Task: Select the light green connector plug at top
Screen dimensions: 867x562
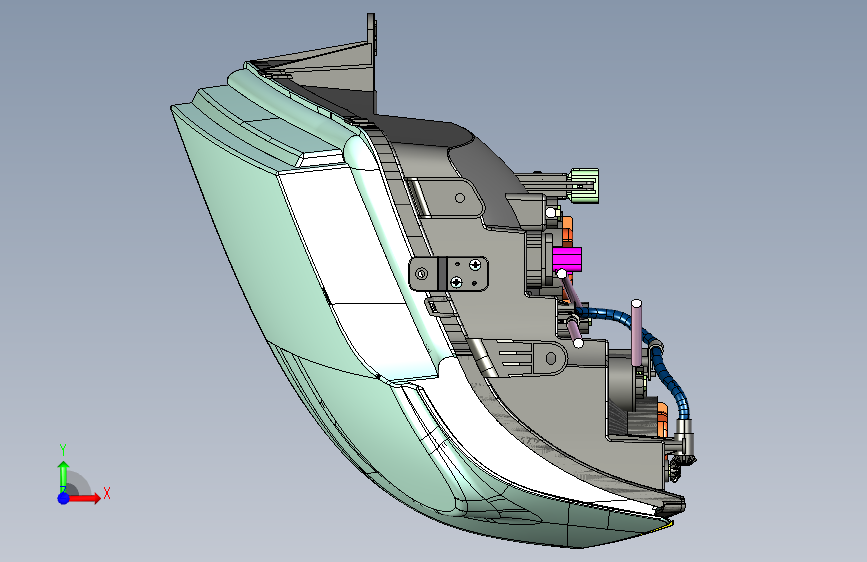Action: [584, 186]
